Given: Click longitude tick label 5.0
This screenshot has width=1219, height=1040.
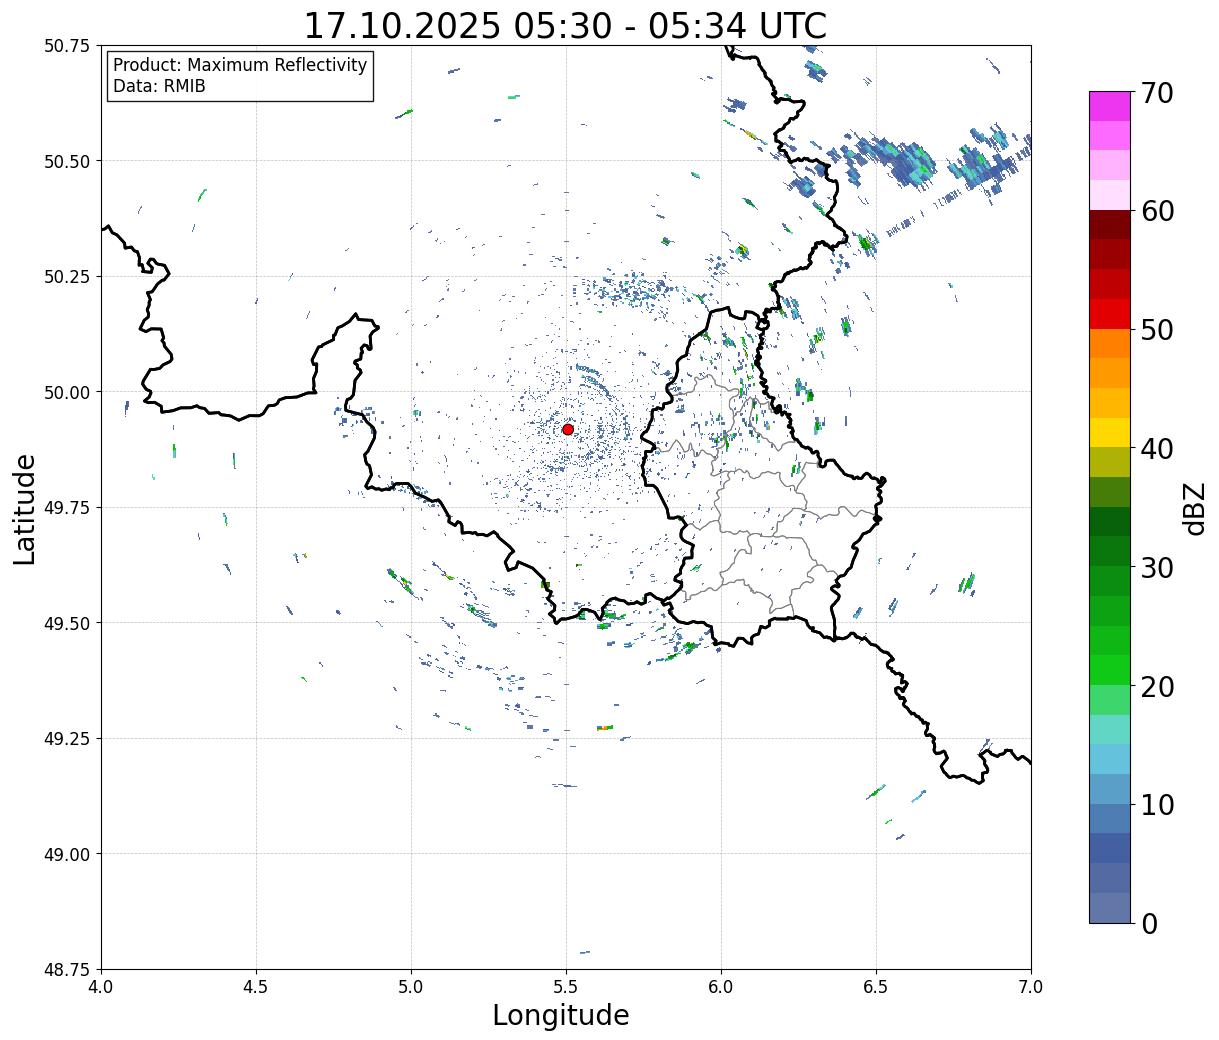Looking at the screenshot, I should click(x=411, y=987).
